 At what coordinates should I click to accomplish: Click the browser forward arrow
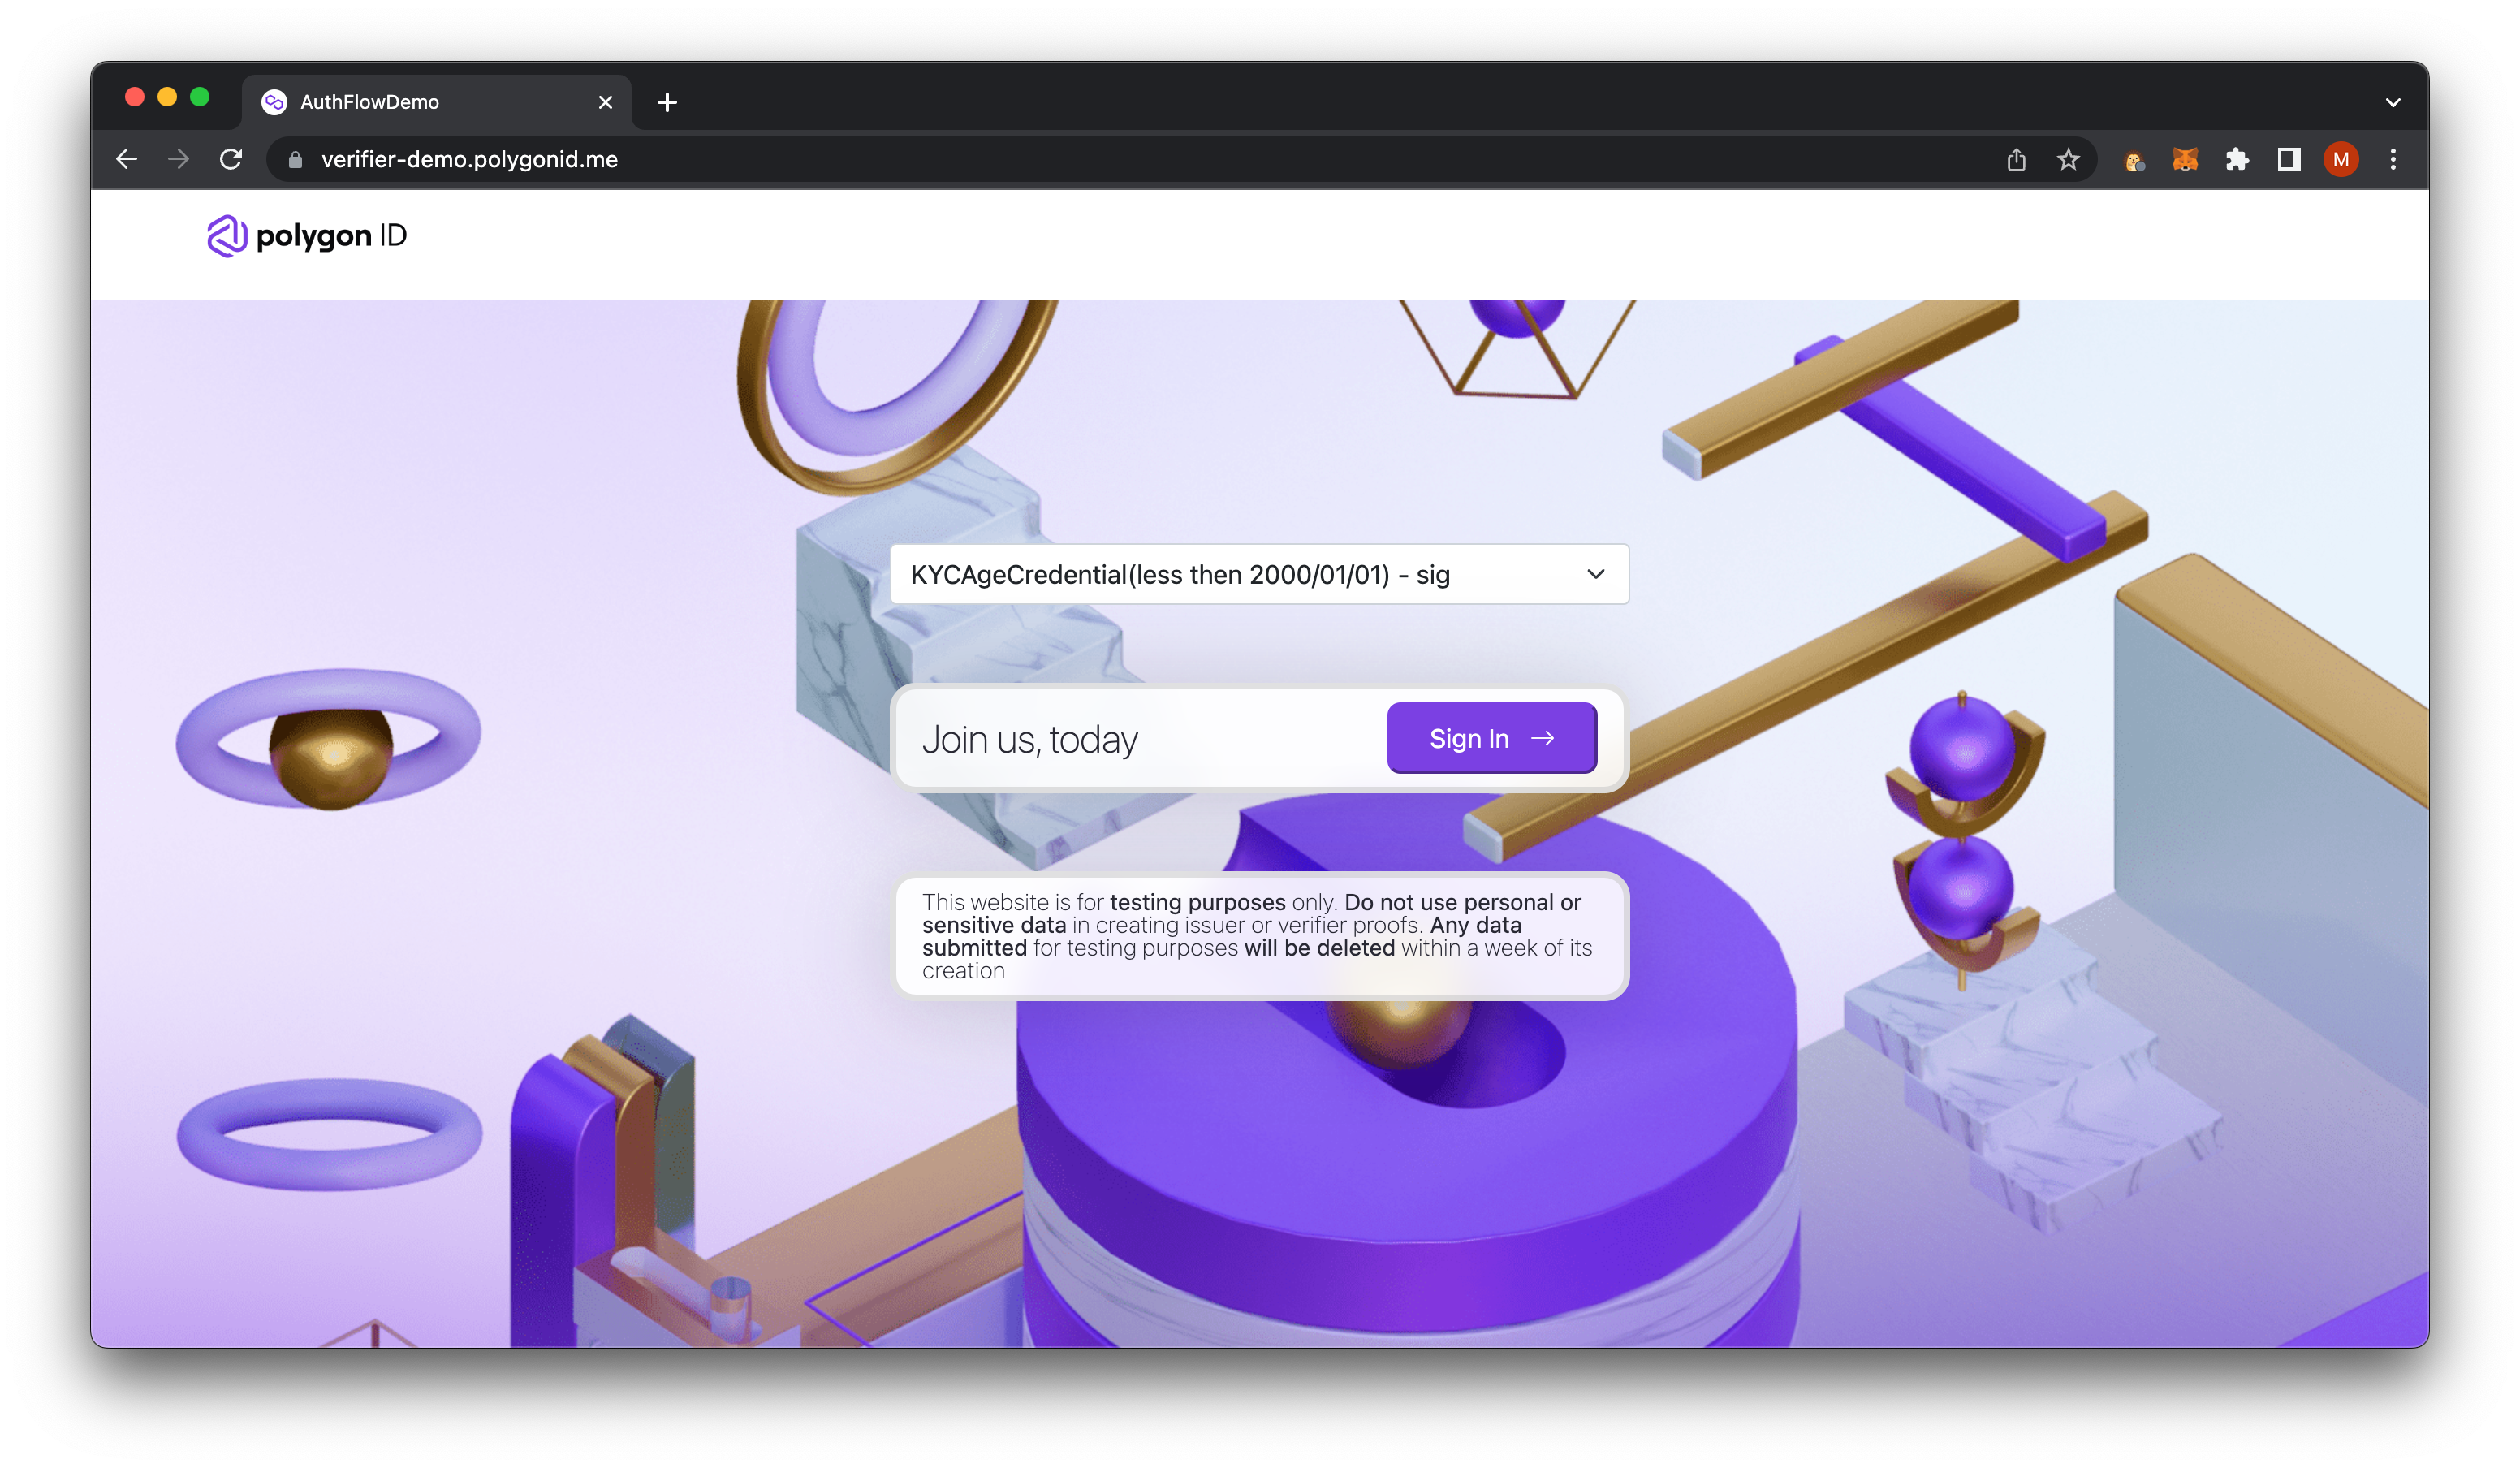pos(178,159)
